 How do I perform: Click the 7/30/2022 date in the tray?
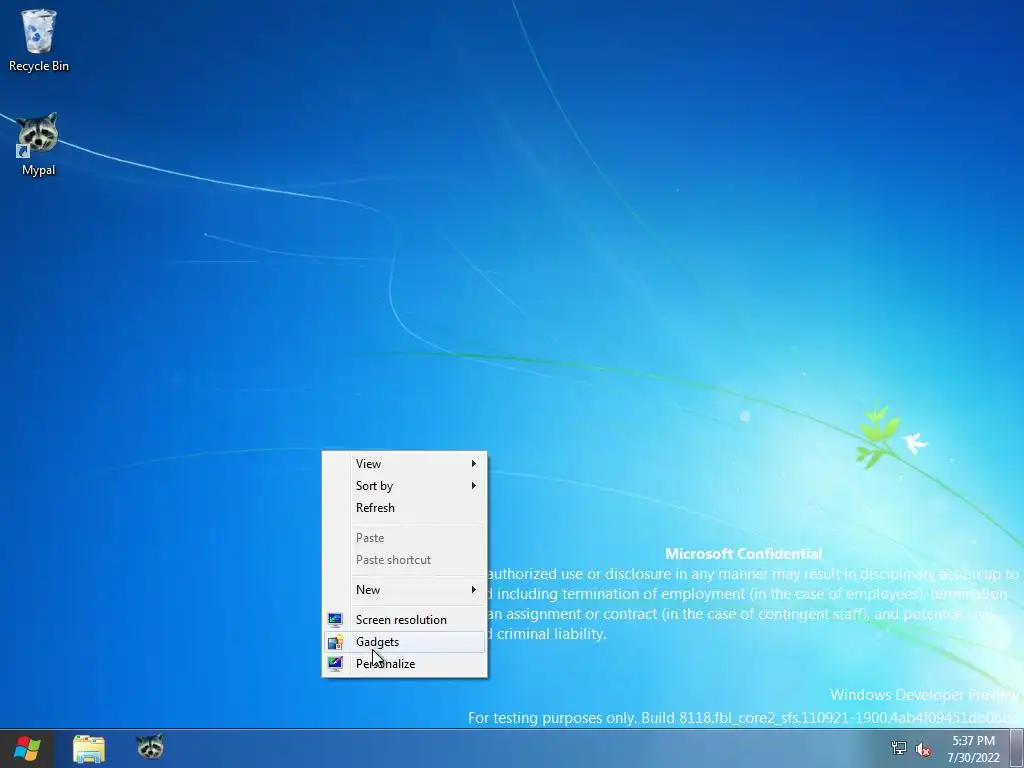point(973,758)
